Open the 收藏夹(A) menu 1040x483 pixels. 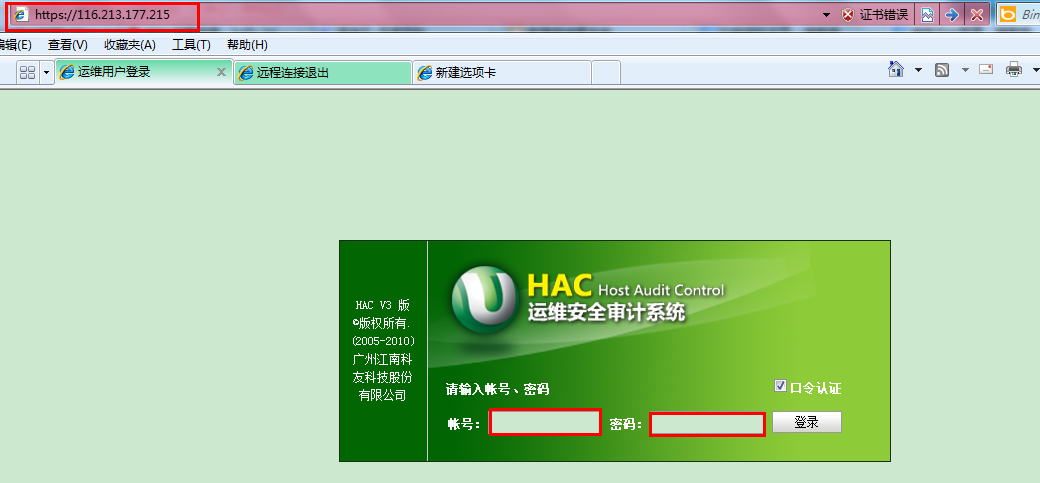click(x=130, y=45)
